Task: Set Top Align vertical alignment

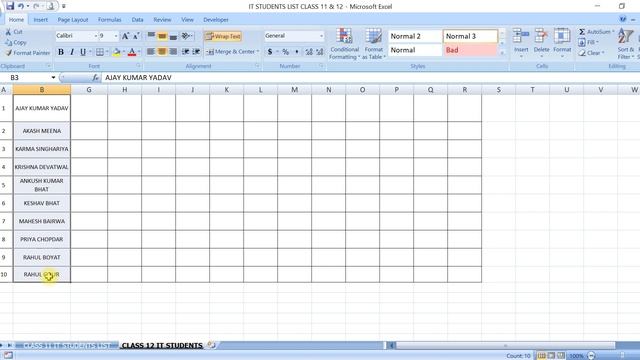Action: click(151, 36)
